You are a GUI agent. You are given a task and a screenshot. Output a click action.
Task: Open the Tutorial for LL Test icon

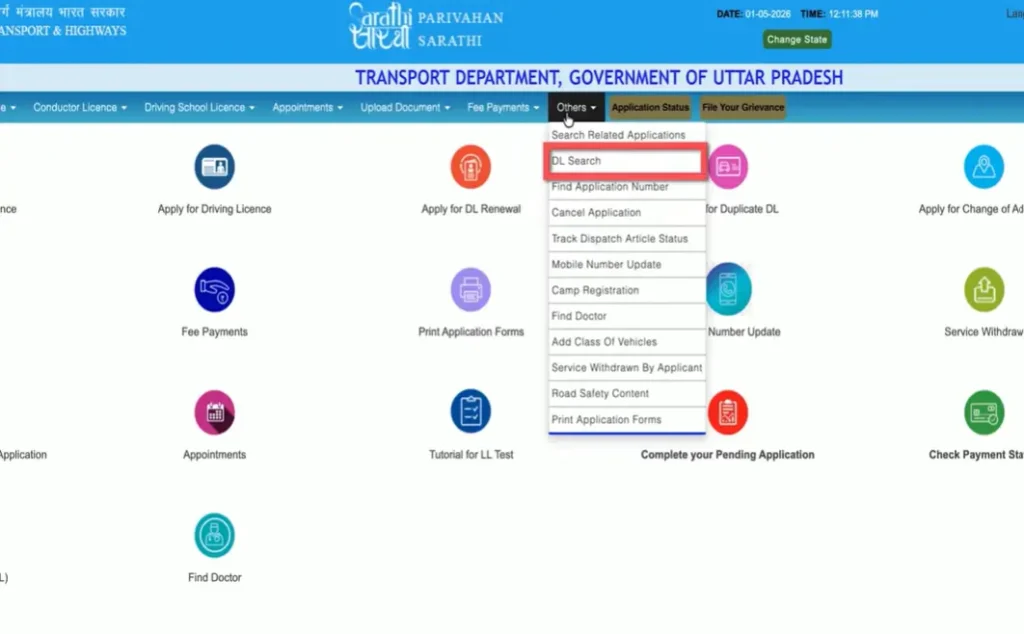[x=470, y=411]
